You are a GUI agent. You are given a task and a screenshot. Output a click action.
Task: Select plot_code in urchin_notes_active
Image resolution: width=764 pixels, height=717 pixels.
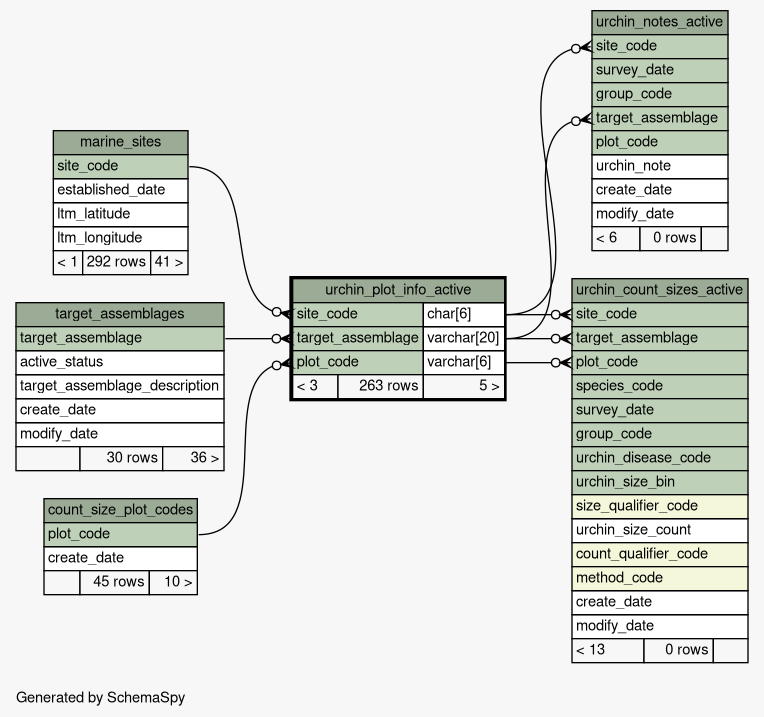(x=660, y=142)
